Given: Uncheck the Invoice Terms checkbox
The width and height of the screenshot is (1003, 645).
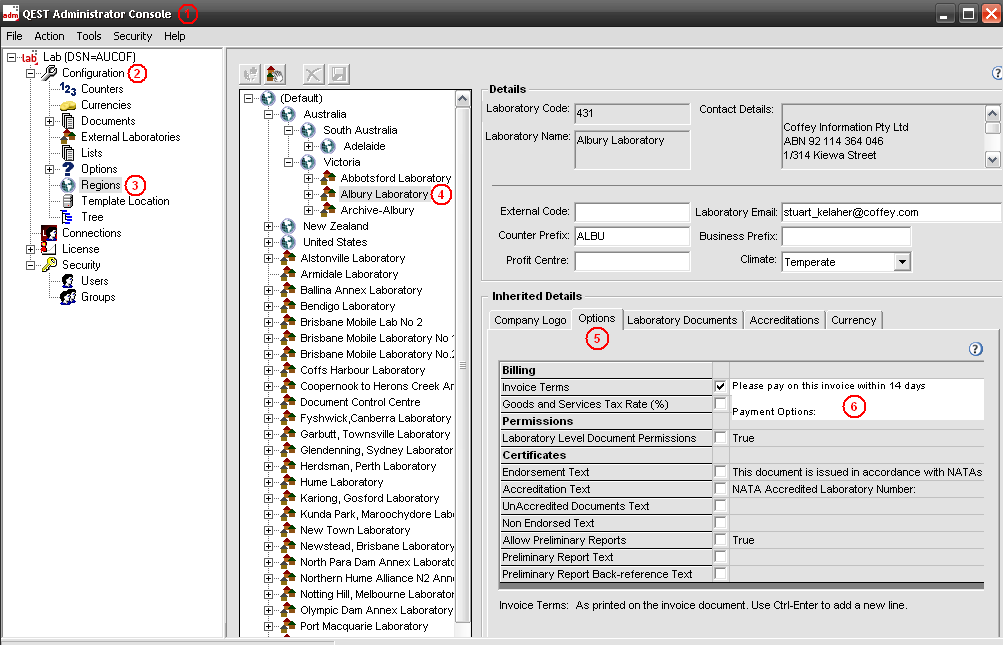Looking at the screenshot, I should point(720,386).
